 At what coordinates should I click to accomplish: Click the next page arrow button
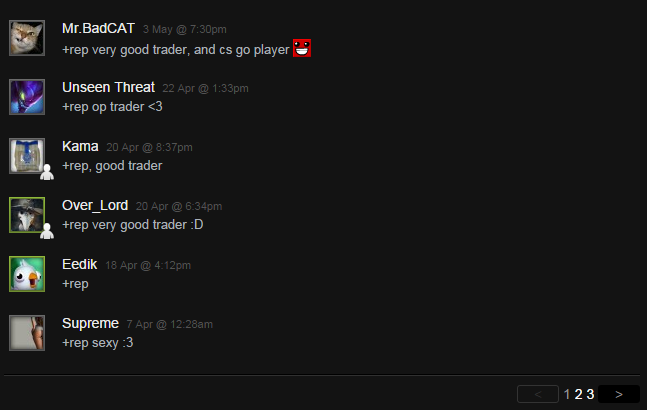[x=619, y=394]
